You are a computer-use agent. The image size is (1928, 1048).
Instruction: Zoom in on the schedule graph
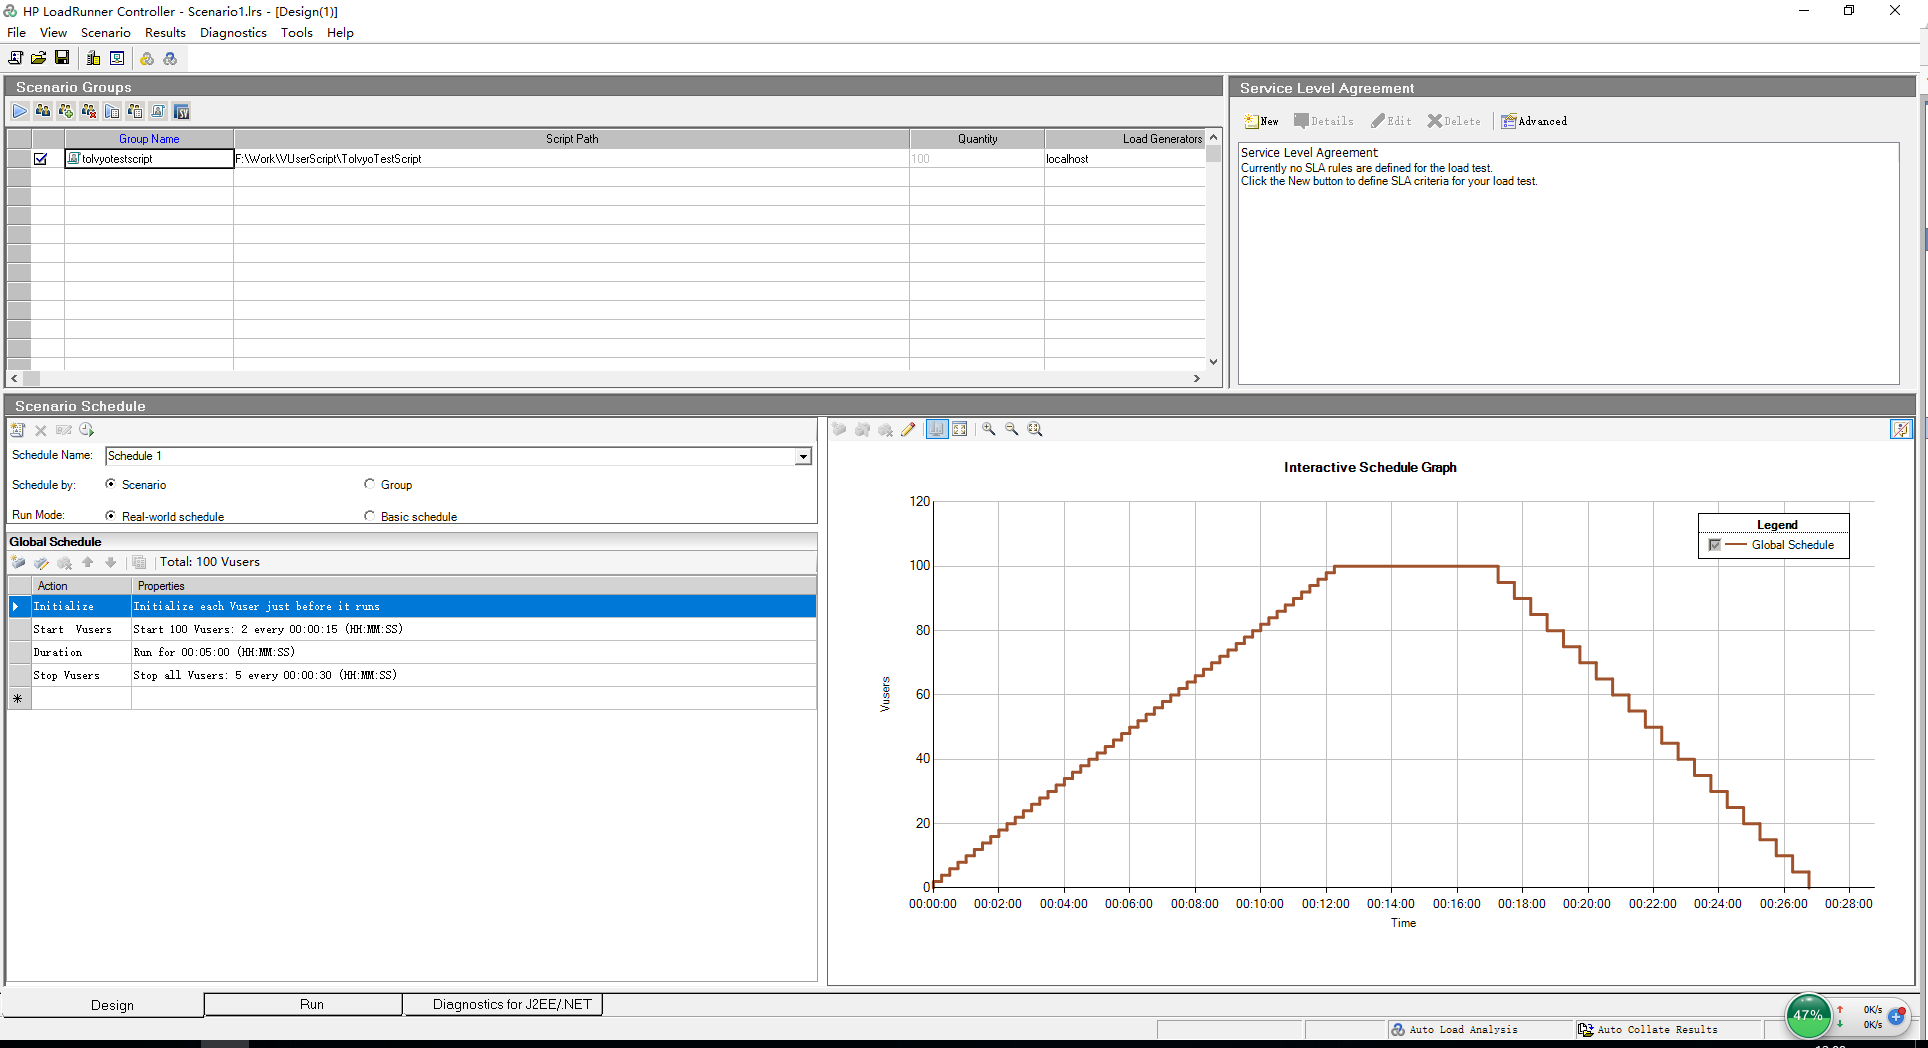[989, 429]
